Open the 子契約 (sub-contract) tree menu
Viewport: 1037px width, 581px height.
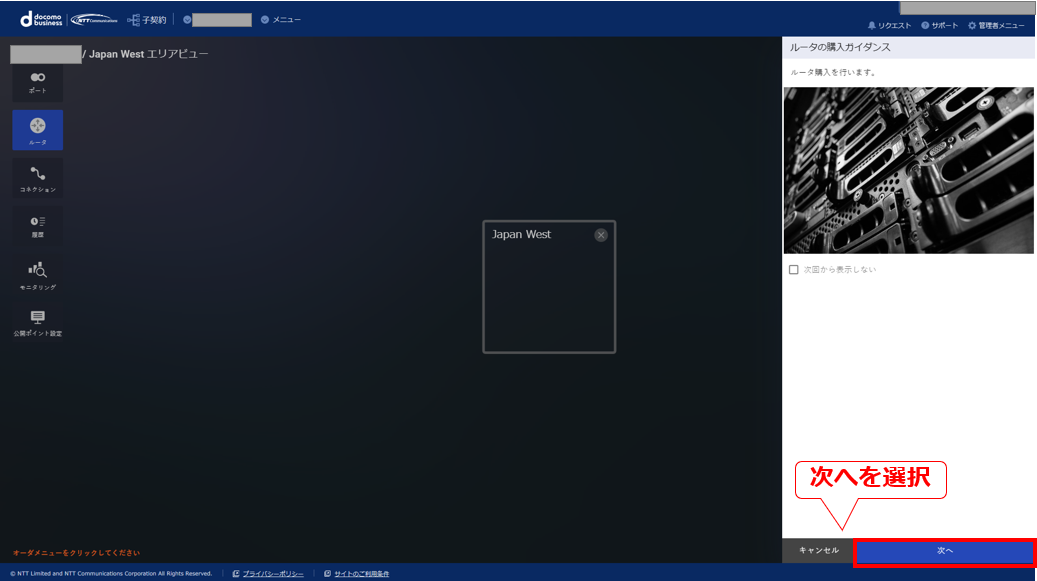[x=147, y=20]
